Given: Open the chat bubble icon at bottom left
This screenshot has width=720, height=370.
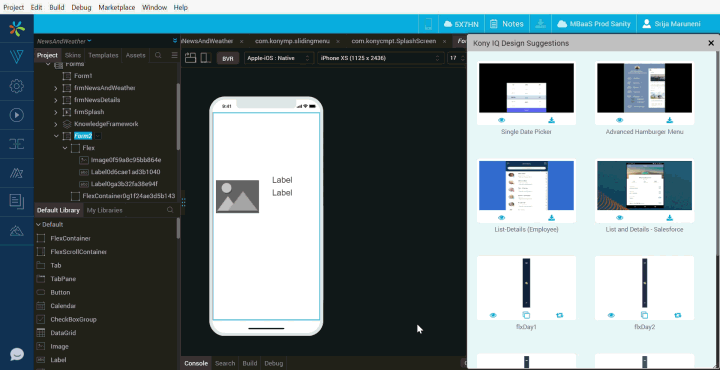Looking at the screenshot, I should click(17, 354).
